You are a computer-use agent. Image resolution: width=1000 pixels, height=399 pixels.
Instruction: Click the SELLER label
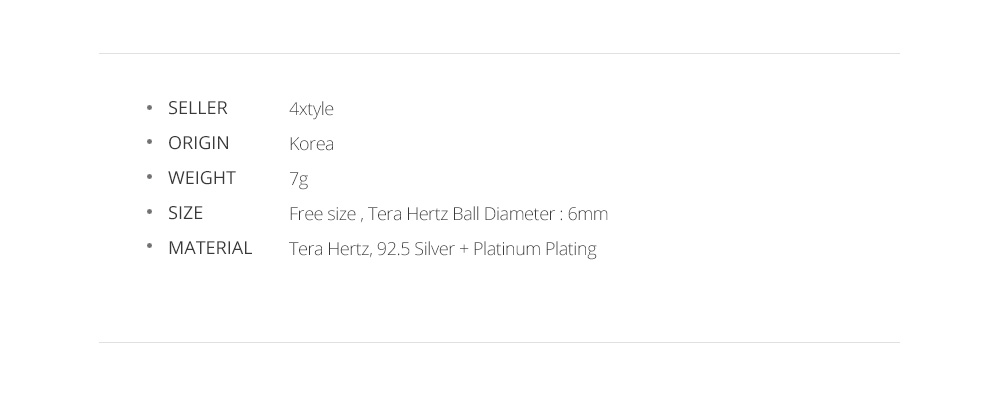198,108
